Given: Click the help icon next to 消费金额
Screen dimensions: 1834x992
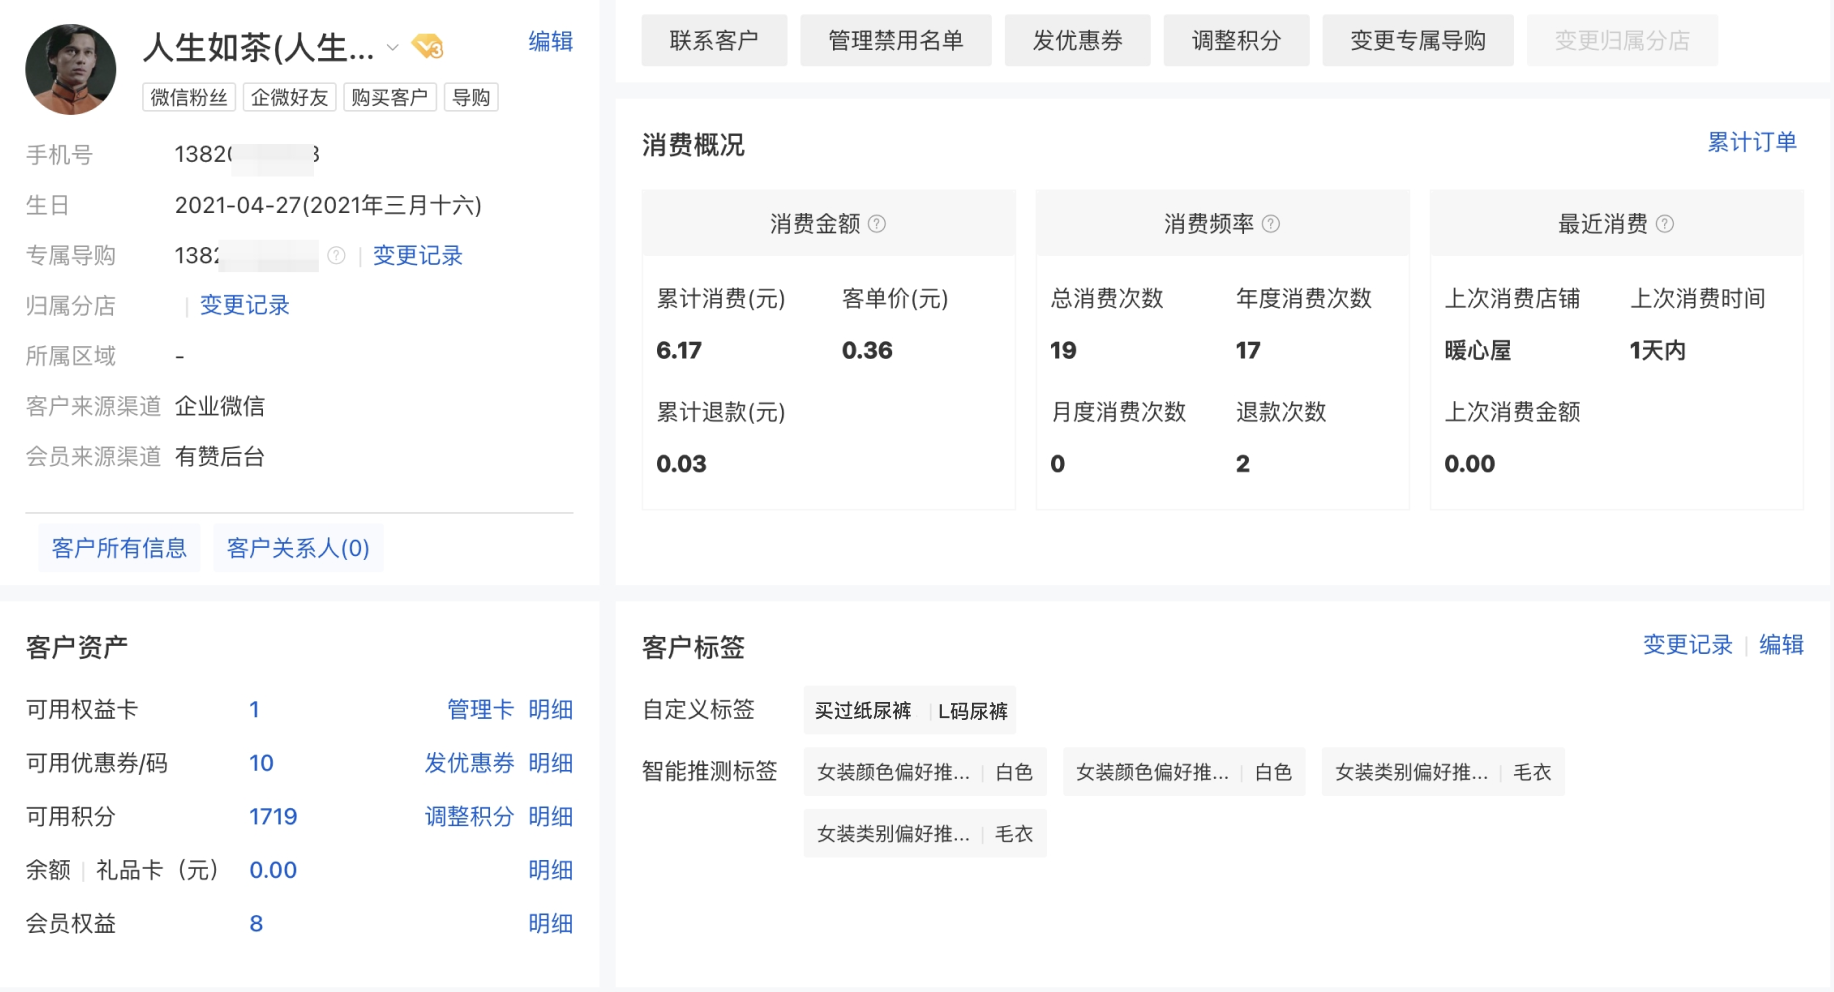Looking at the screenshot, I should (x=877, y=224).
